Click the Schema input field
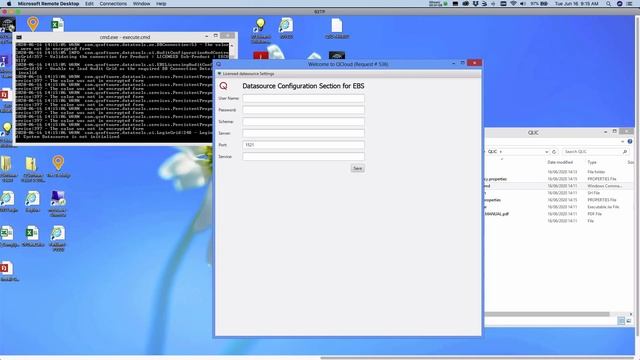 pyautogui.click(x=303, y=122)
